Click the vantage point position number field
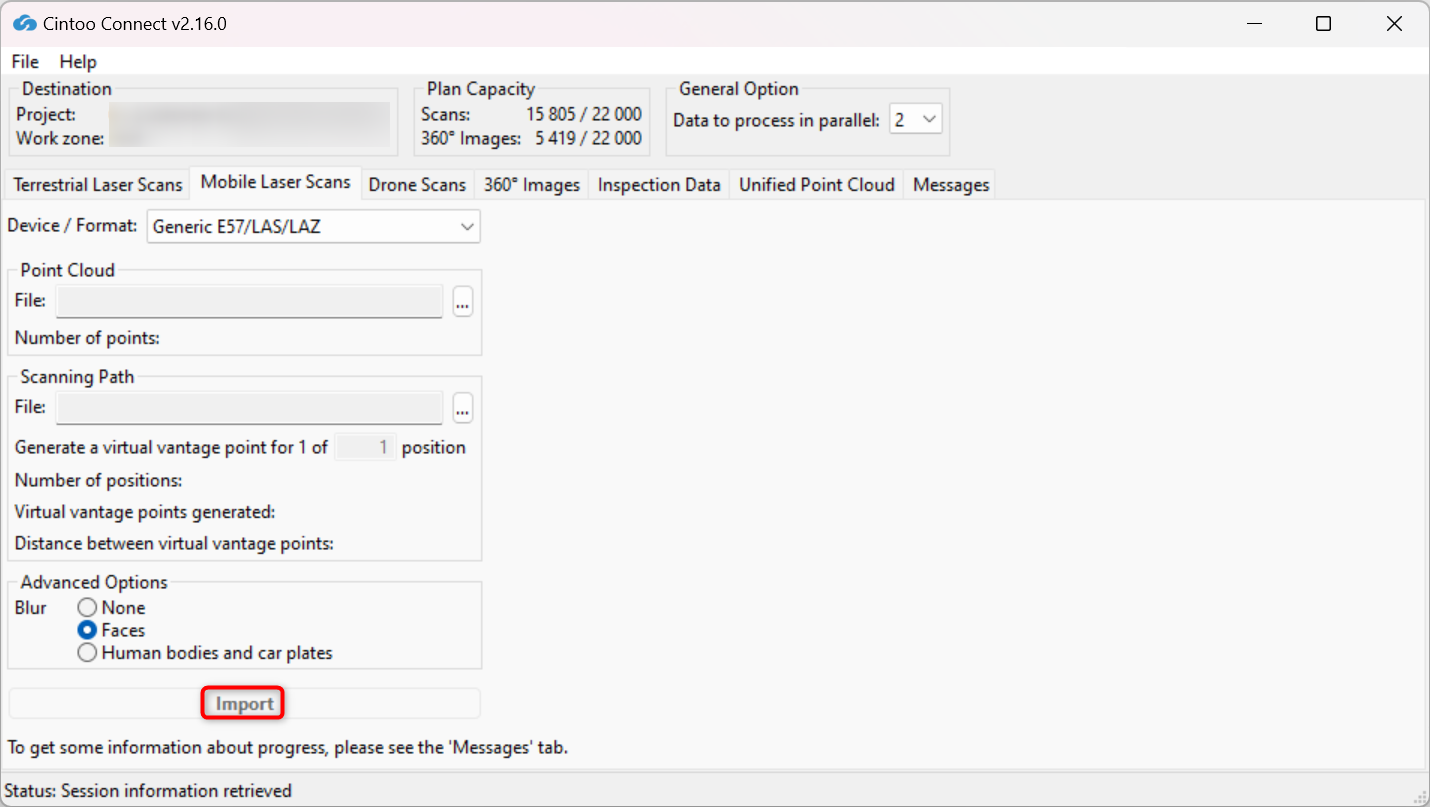 pyautogui.click(x=365, y=447)
